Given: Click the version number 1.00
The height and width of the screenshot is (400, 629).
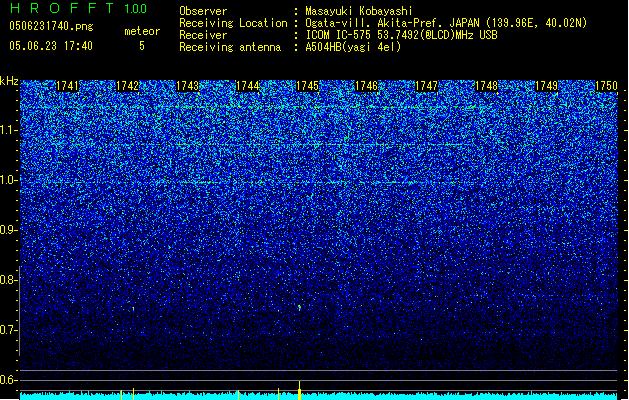Looking at the screenshot, I should point(135,9).
